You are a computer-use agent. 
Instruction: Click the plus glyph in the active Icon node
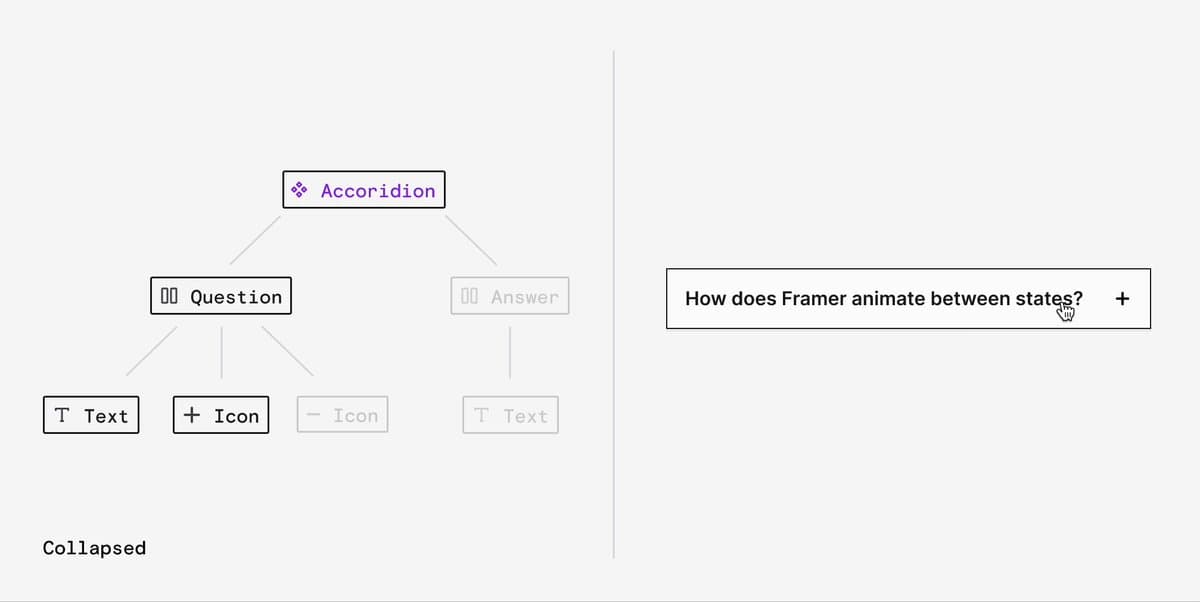[192, 415]
